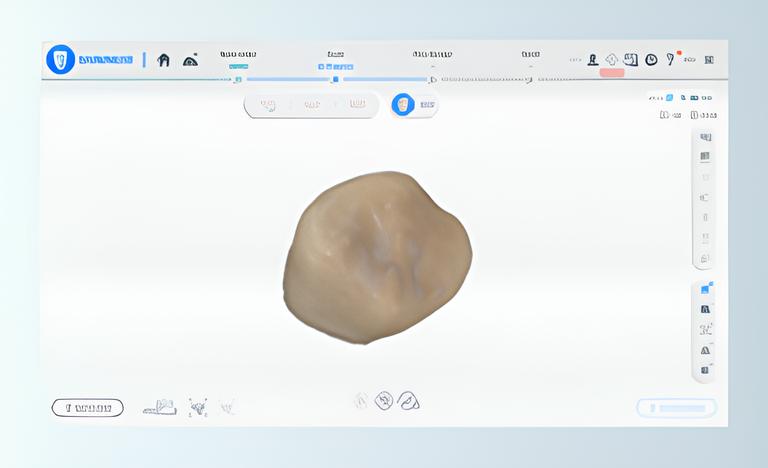Click the bottom icon in the lower right toolbar

(705, 370)
